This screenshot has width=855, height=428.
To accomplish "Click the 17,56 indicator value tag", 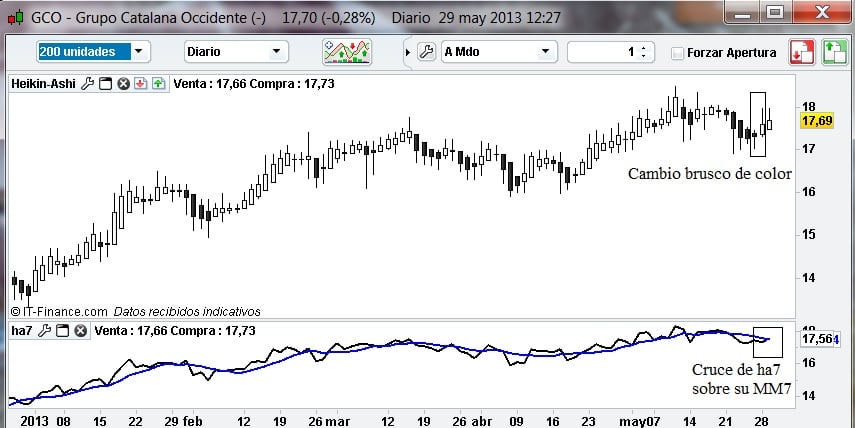I will [x=817, y=339].
